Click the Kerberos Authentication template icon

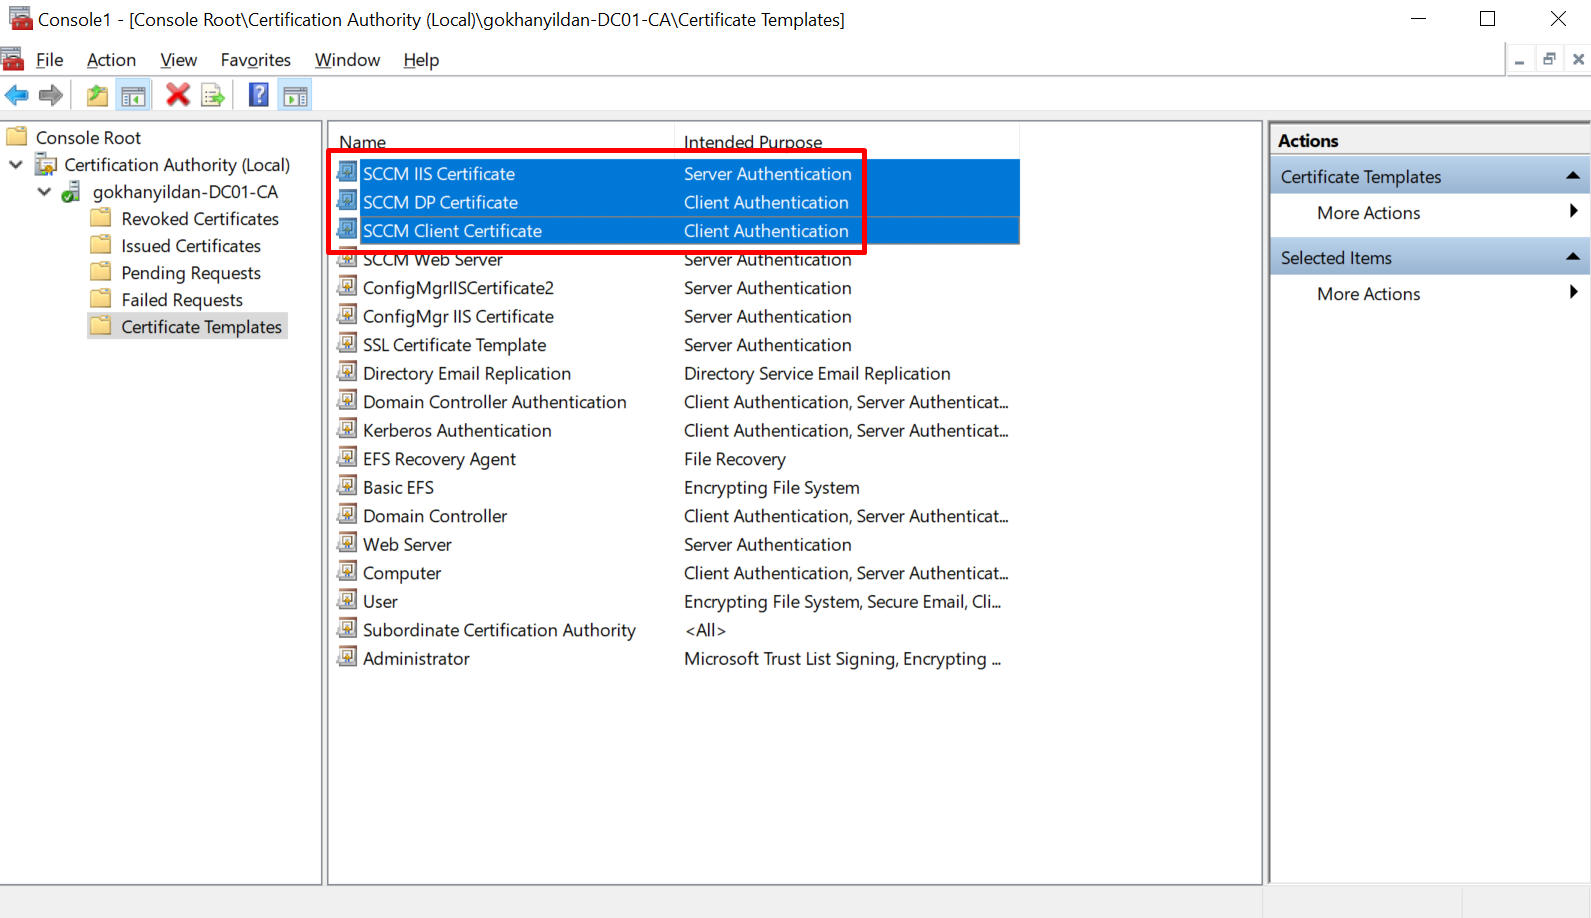pyautogui.click(x=347, y=429)
